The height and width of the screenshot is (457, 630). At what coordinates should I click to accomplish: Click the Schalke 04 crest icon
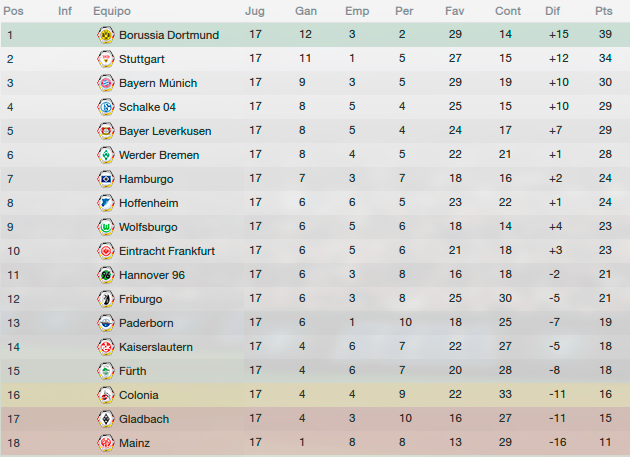(x=106, y=107)
